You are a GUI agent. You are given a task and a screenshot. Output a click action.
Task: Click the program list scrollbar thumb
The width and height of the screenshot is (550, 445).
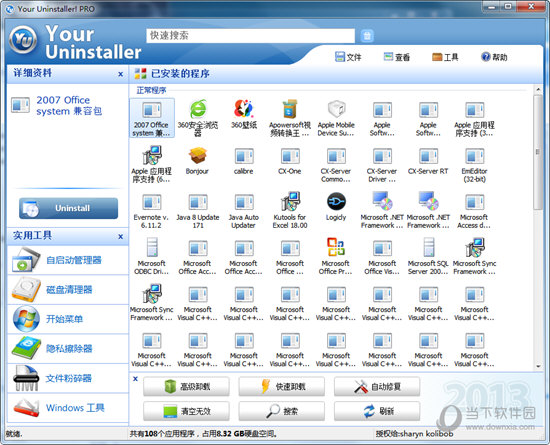click(538, 152)
